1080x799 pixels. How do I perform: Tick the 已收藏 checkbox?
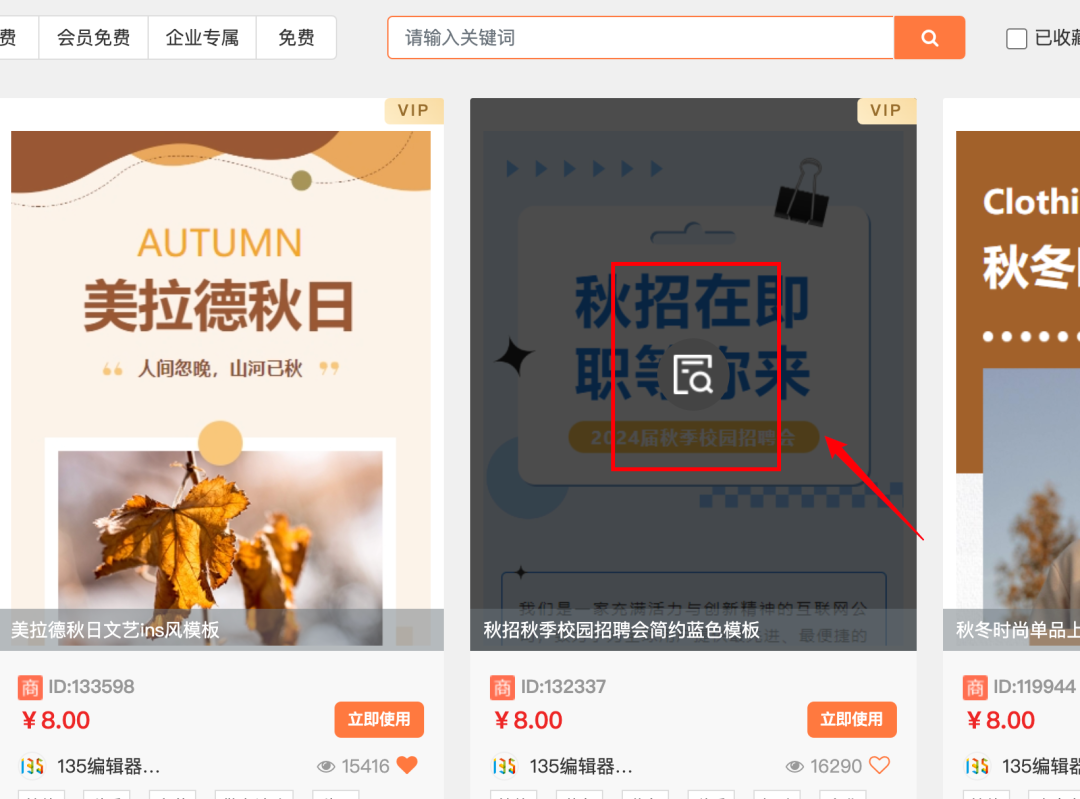coord(1017,39)
